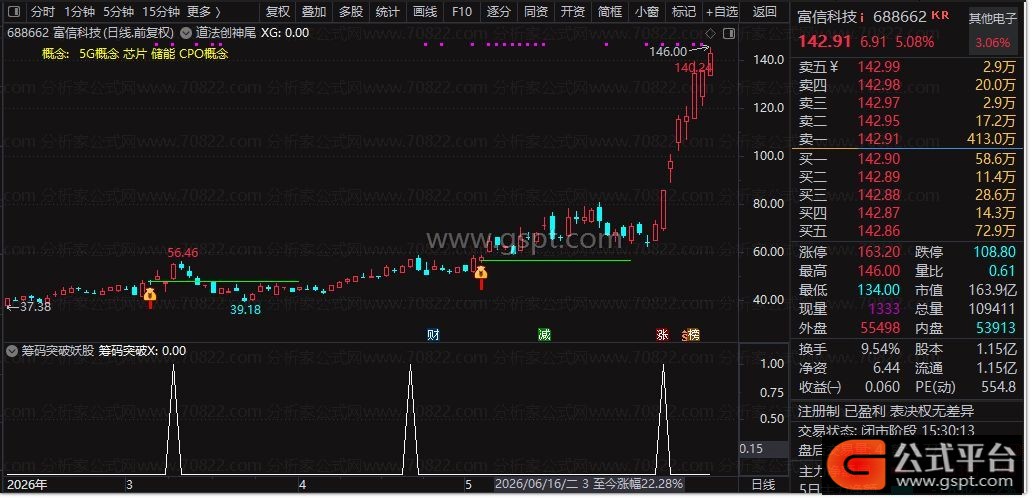Screen dimensions: 1032x498
Task: Click the KR badge next to 688662
Action: click(941, 15)
